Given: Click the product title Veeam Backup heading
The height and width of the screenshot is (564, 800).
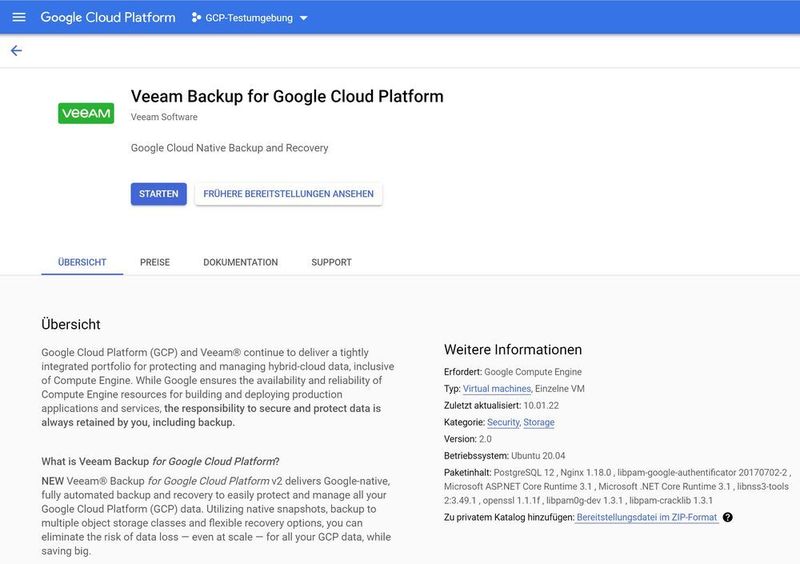Looking at the screenshot, I should (x=287, y=96).
